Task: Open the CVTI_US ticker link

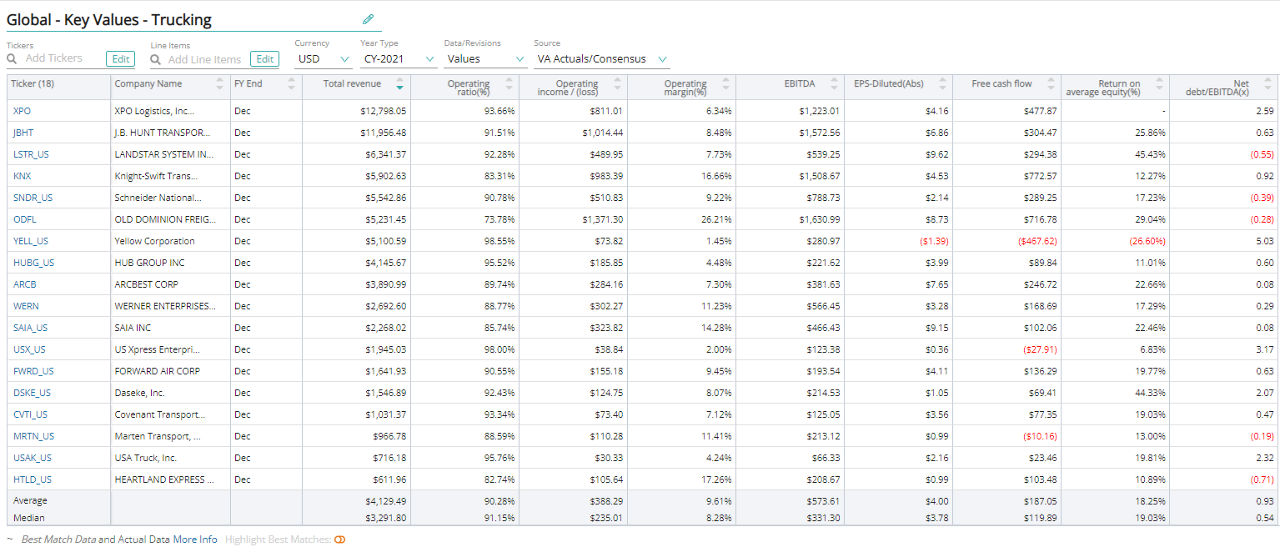Action: tap(30, 414)
